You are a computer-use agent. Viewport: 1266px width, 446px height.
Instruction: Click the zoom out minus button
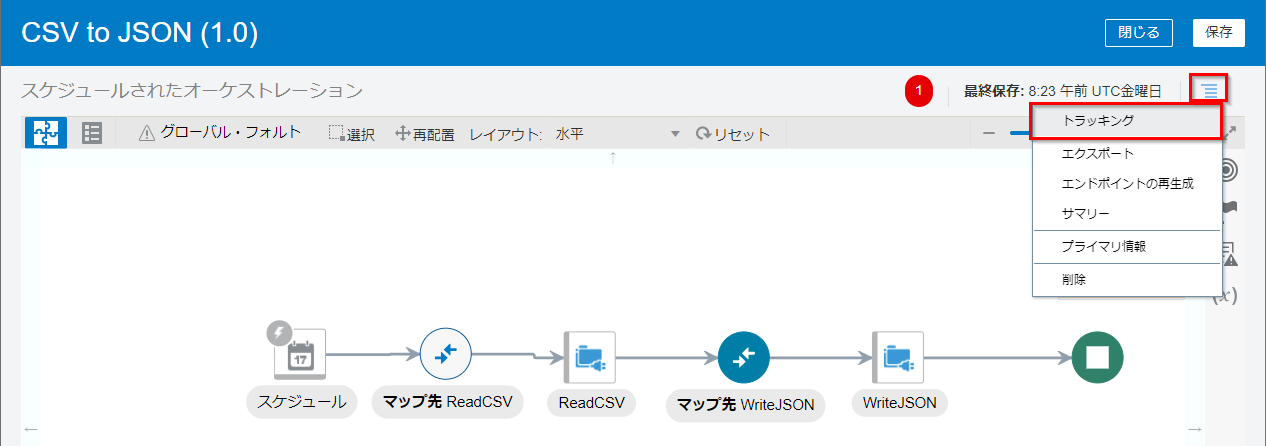point(988,134)
